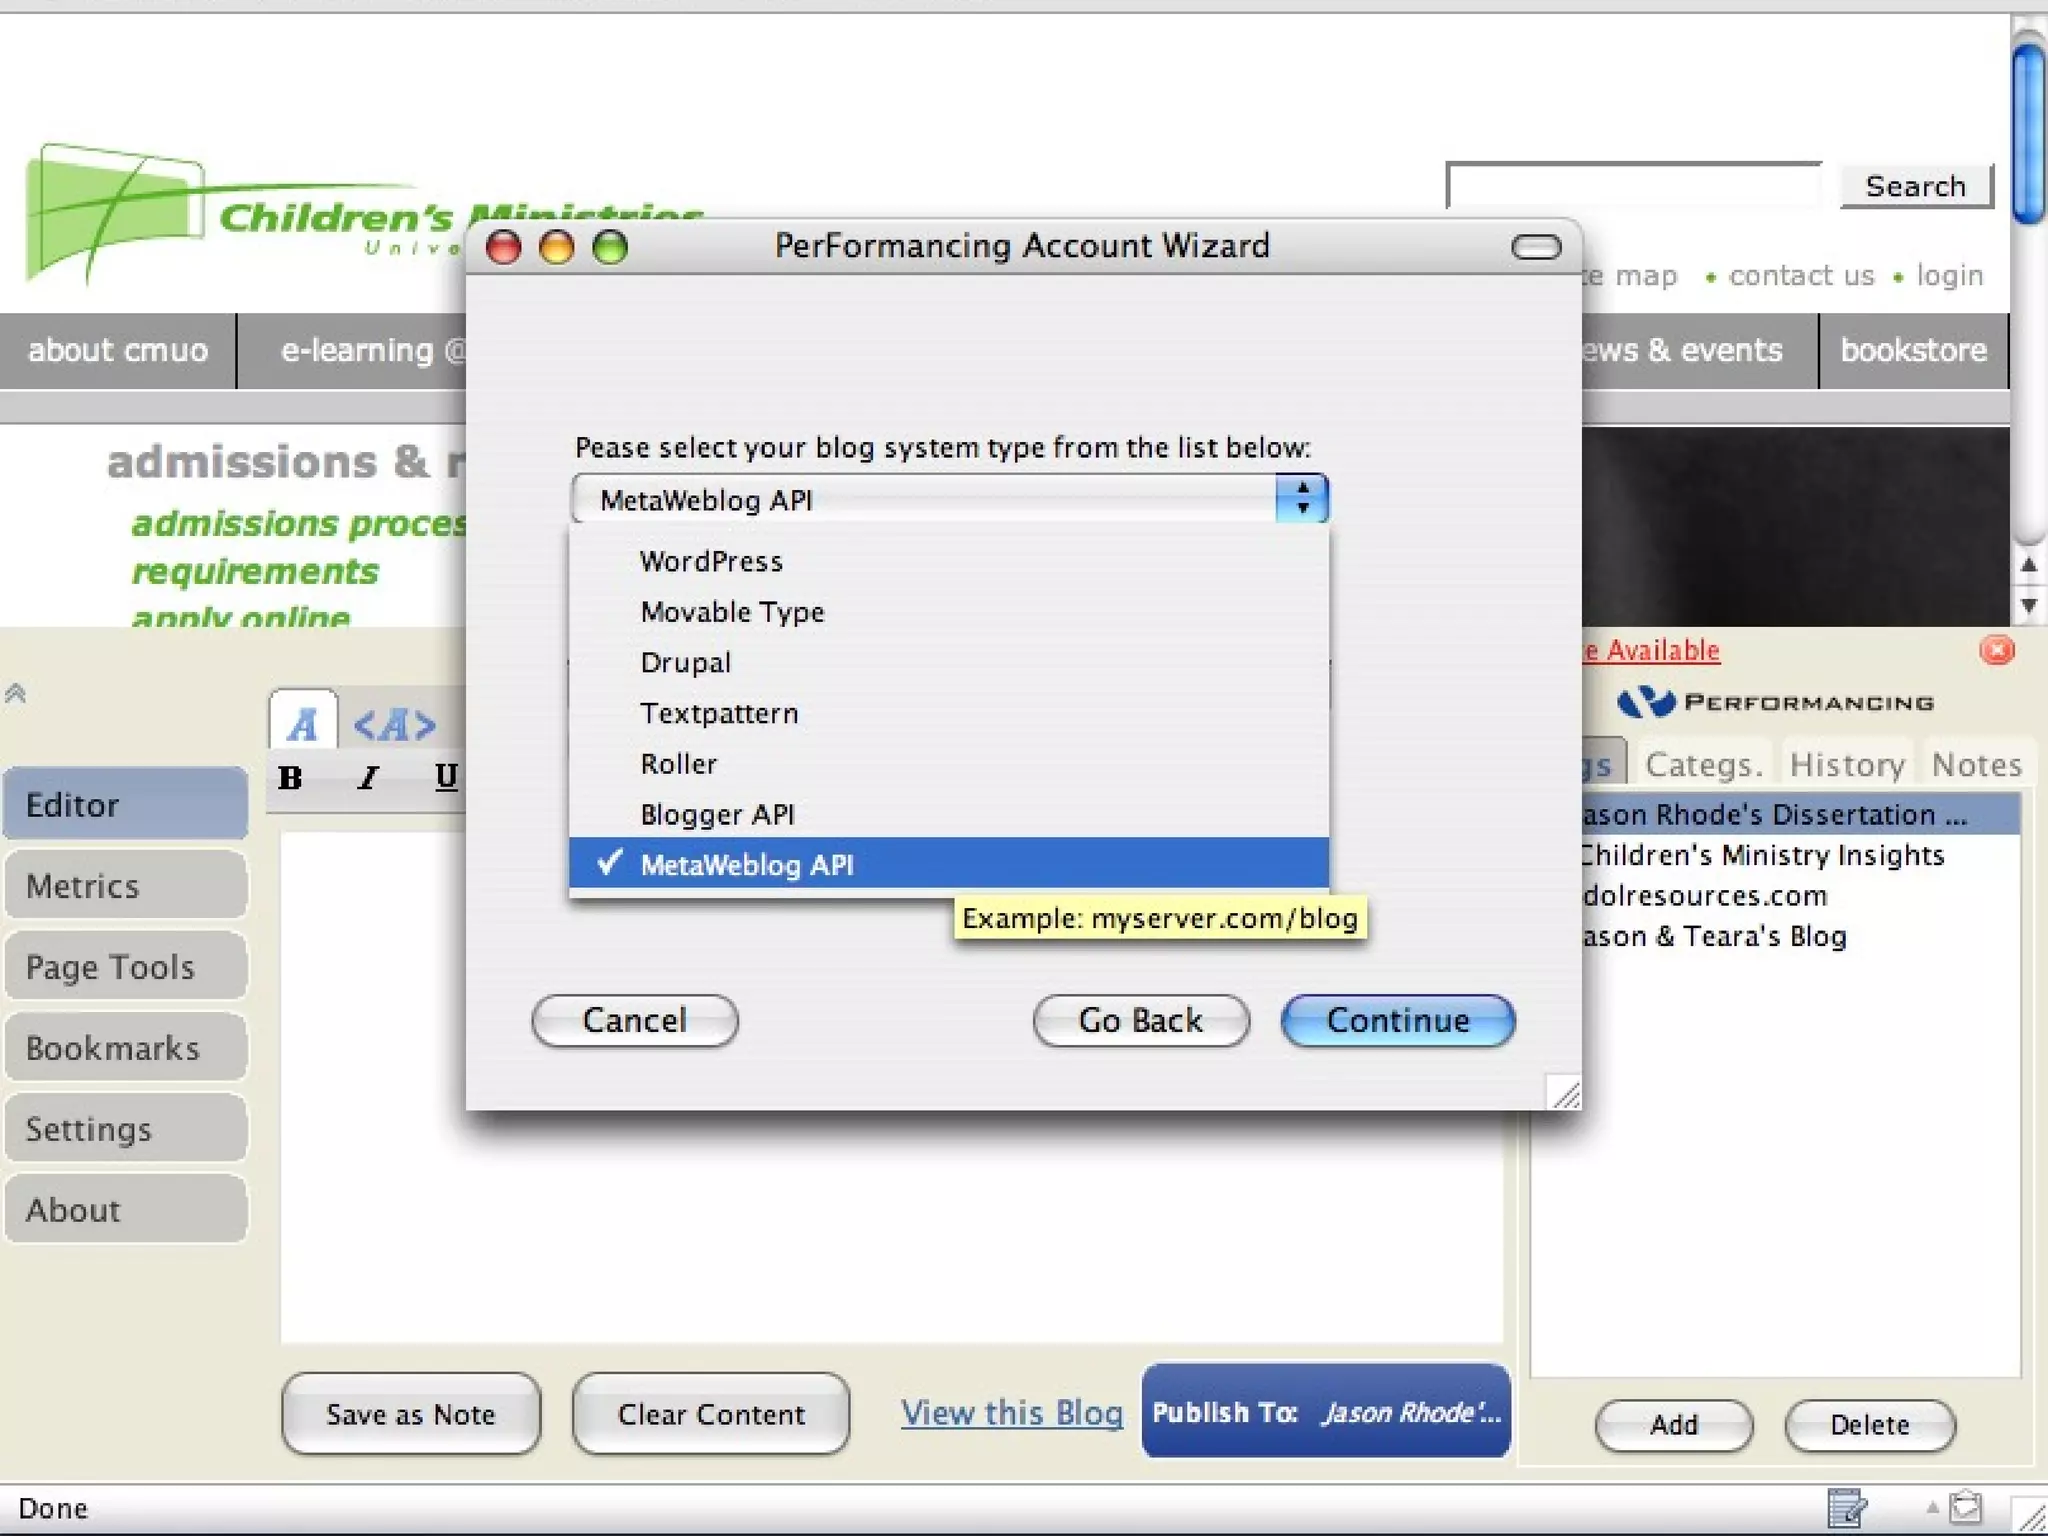Open the Categs. tab
The image size is (2048, 1536).
1702,765
